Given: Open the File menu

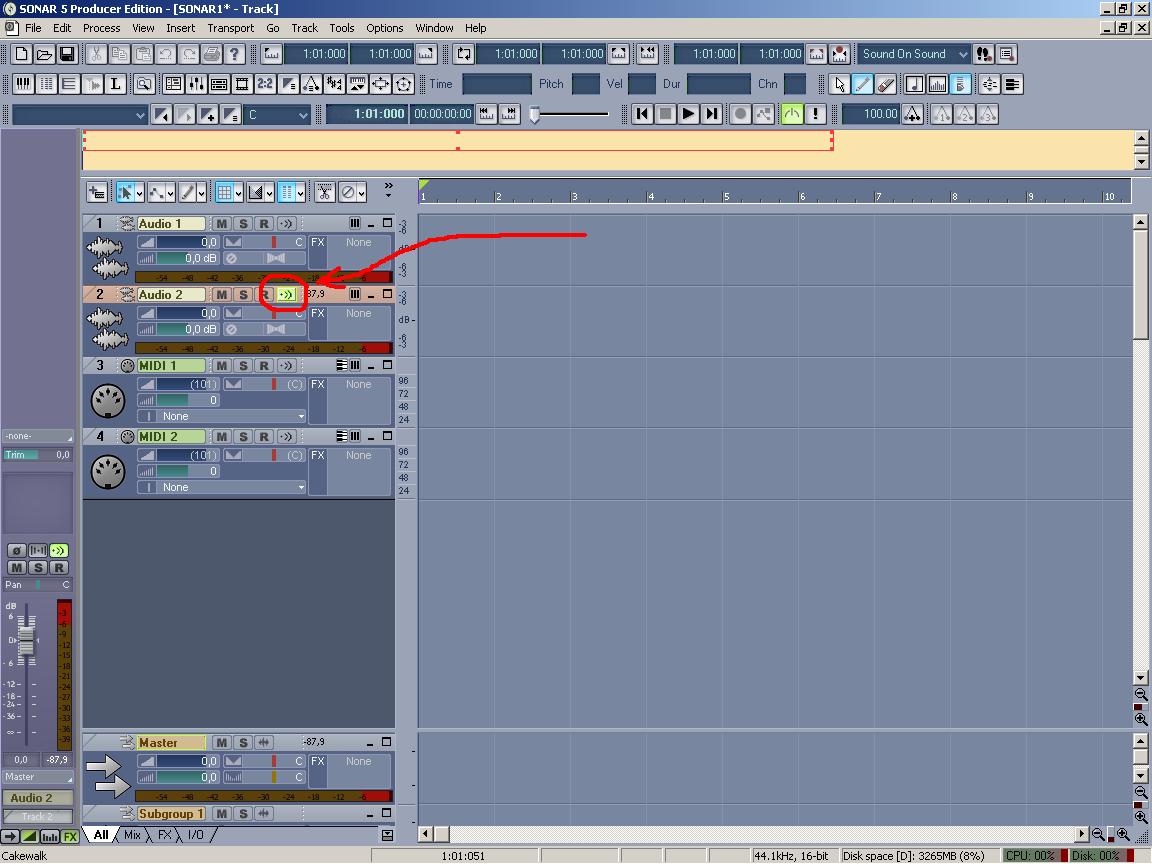Looking at the screenshot, I should point(33,28).
